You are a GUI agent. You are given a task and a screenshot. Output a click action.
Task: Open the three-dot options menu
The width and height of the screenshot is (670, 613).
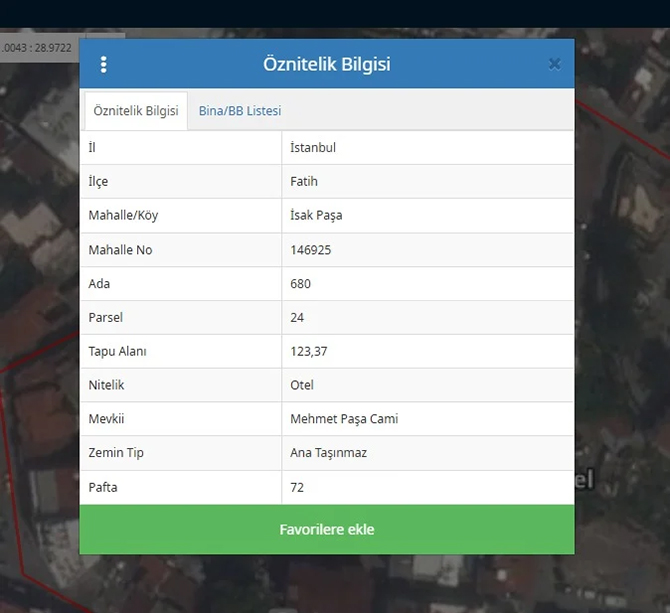(103, 65)
